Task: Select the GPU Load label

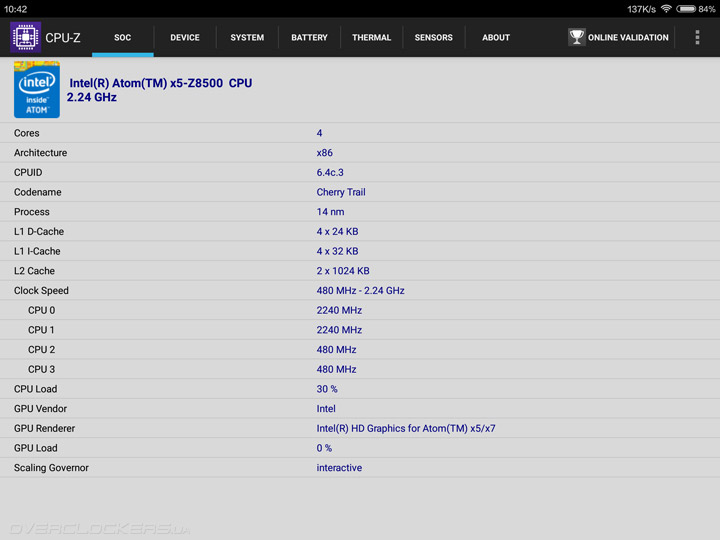Action: 36,449
